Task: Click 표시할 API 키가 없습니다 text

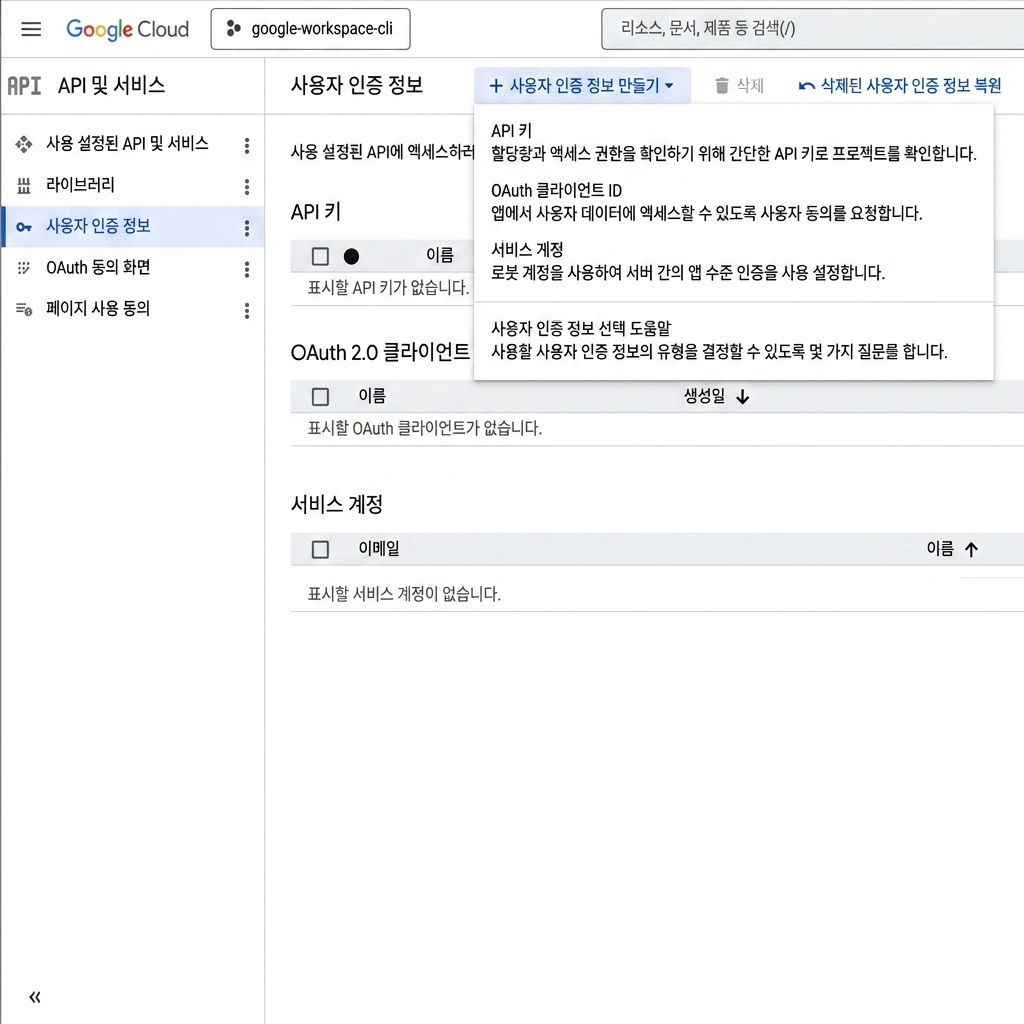Action: [x=389, y=288]
